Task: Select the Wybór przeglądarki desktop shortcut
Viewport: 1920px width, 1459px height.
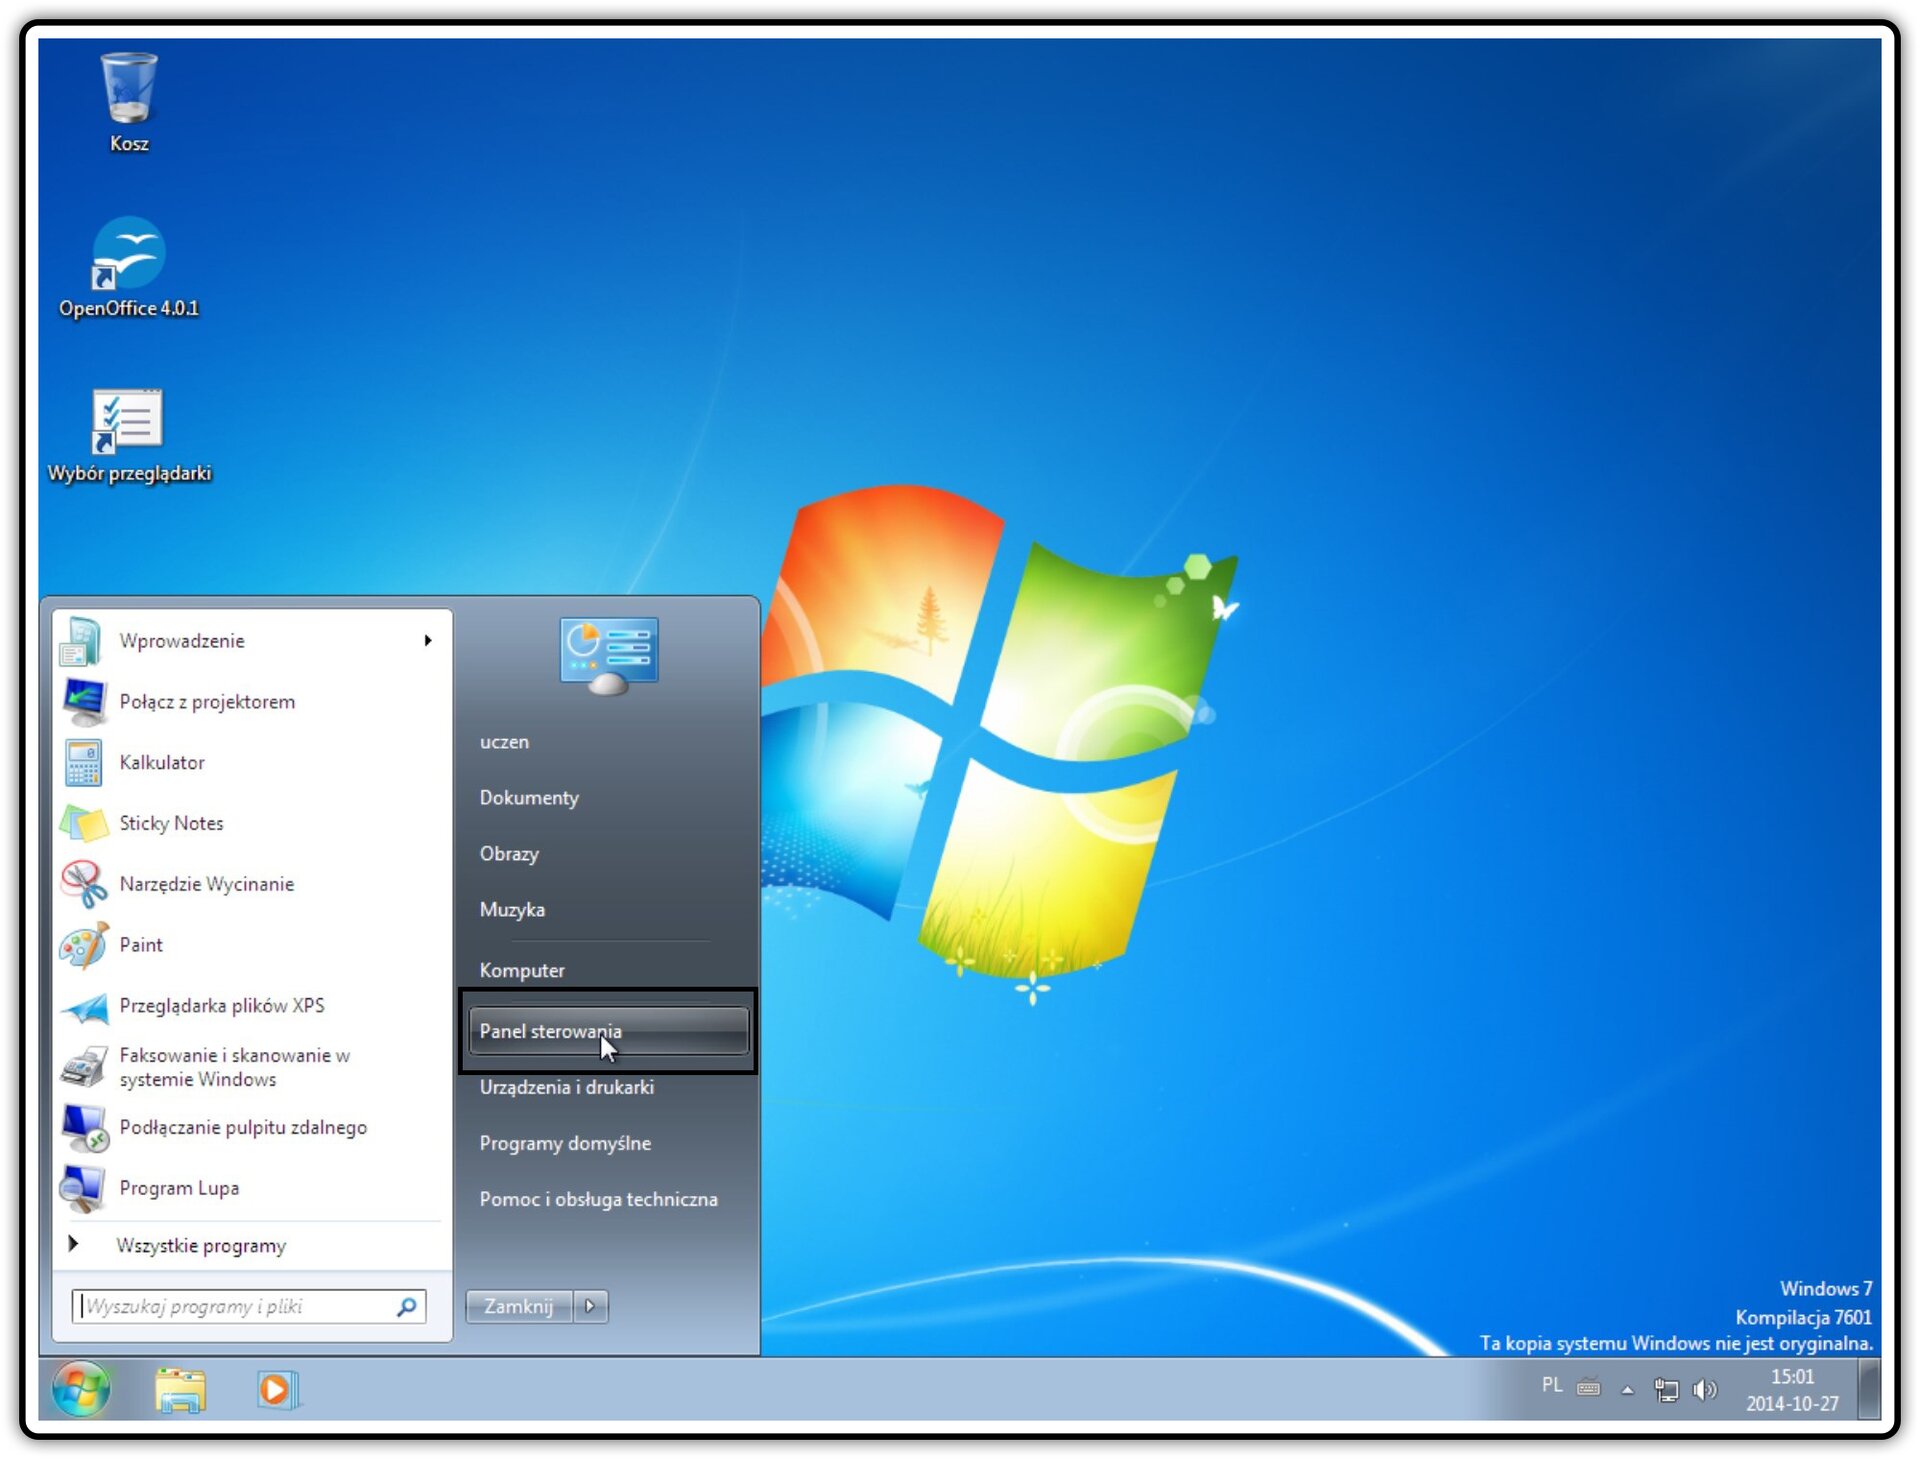Action: [x=129, y=435]
